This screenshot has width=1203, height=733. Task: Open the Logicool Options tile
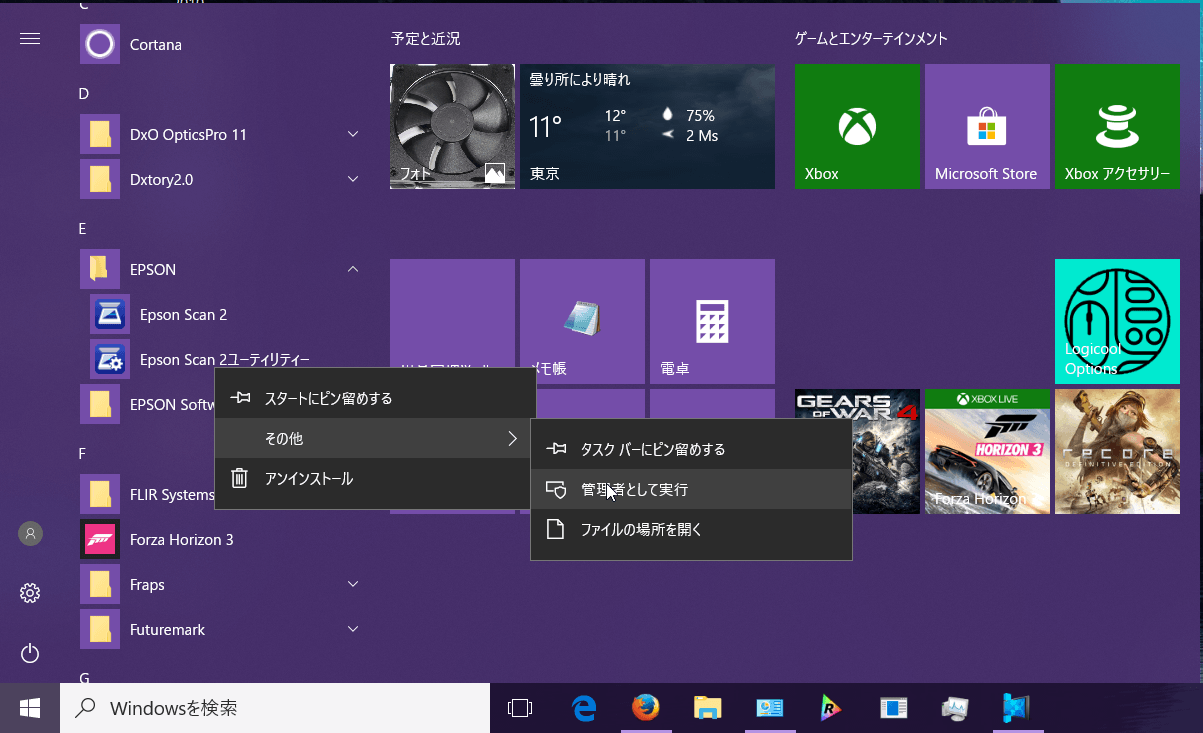(1117, 321)
